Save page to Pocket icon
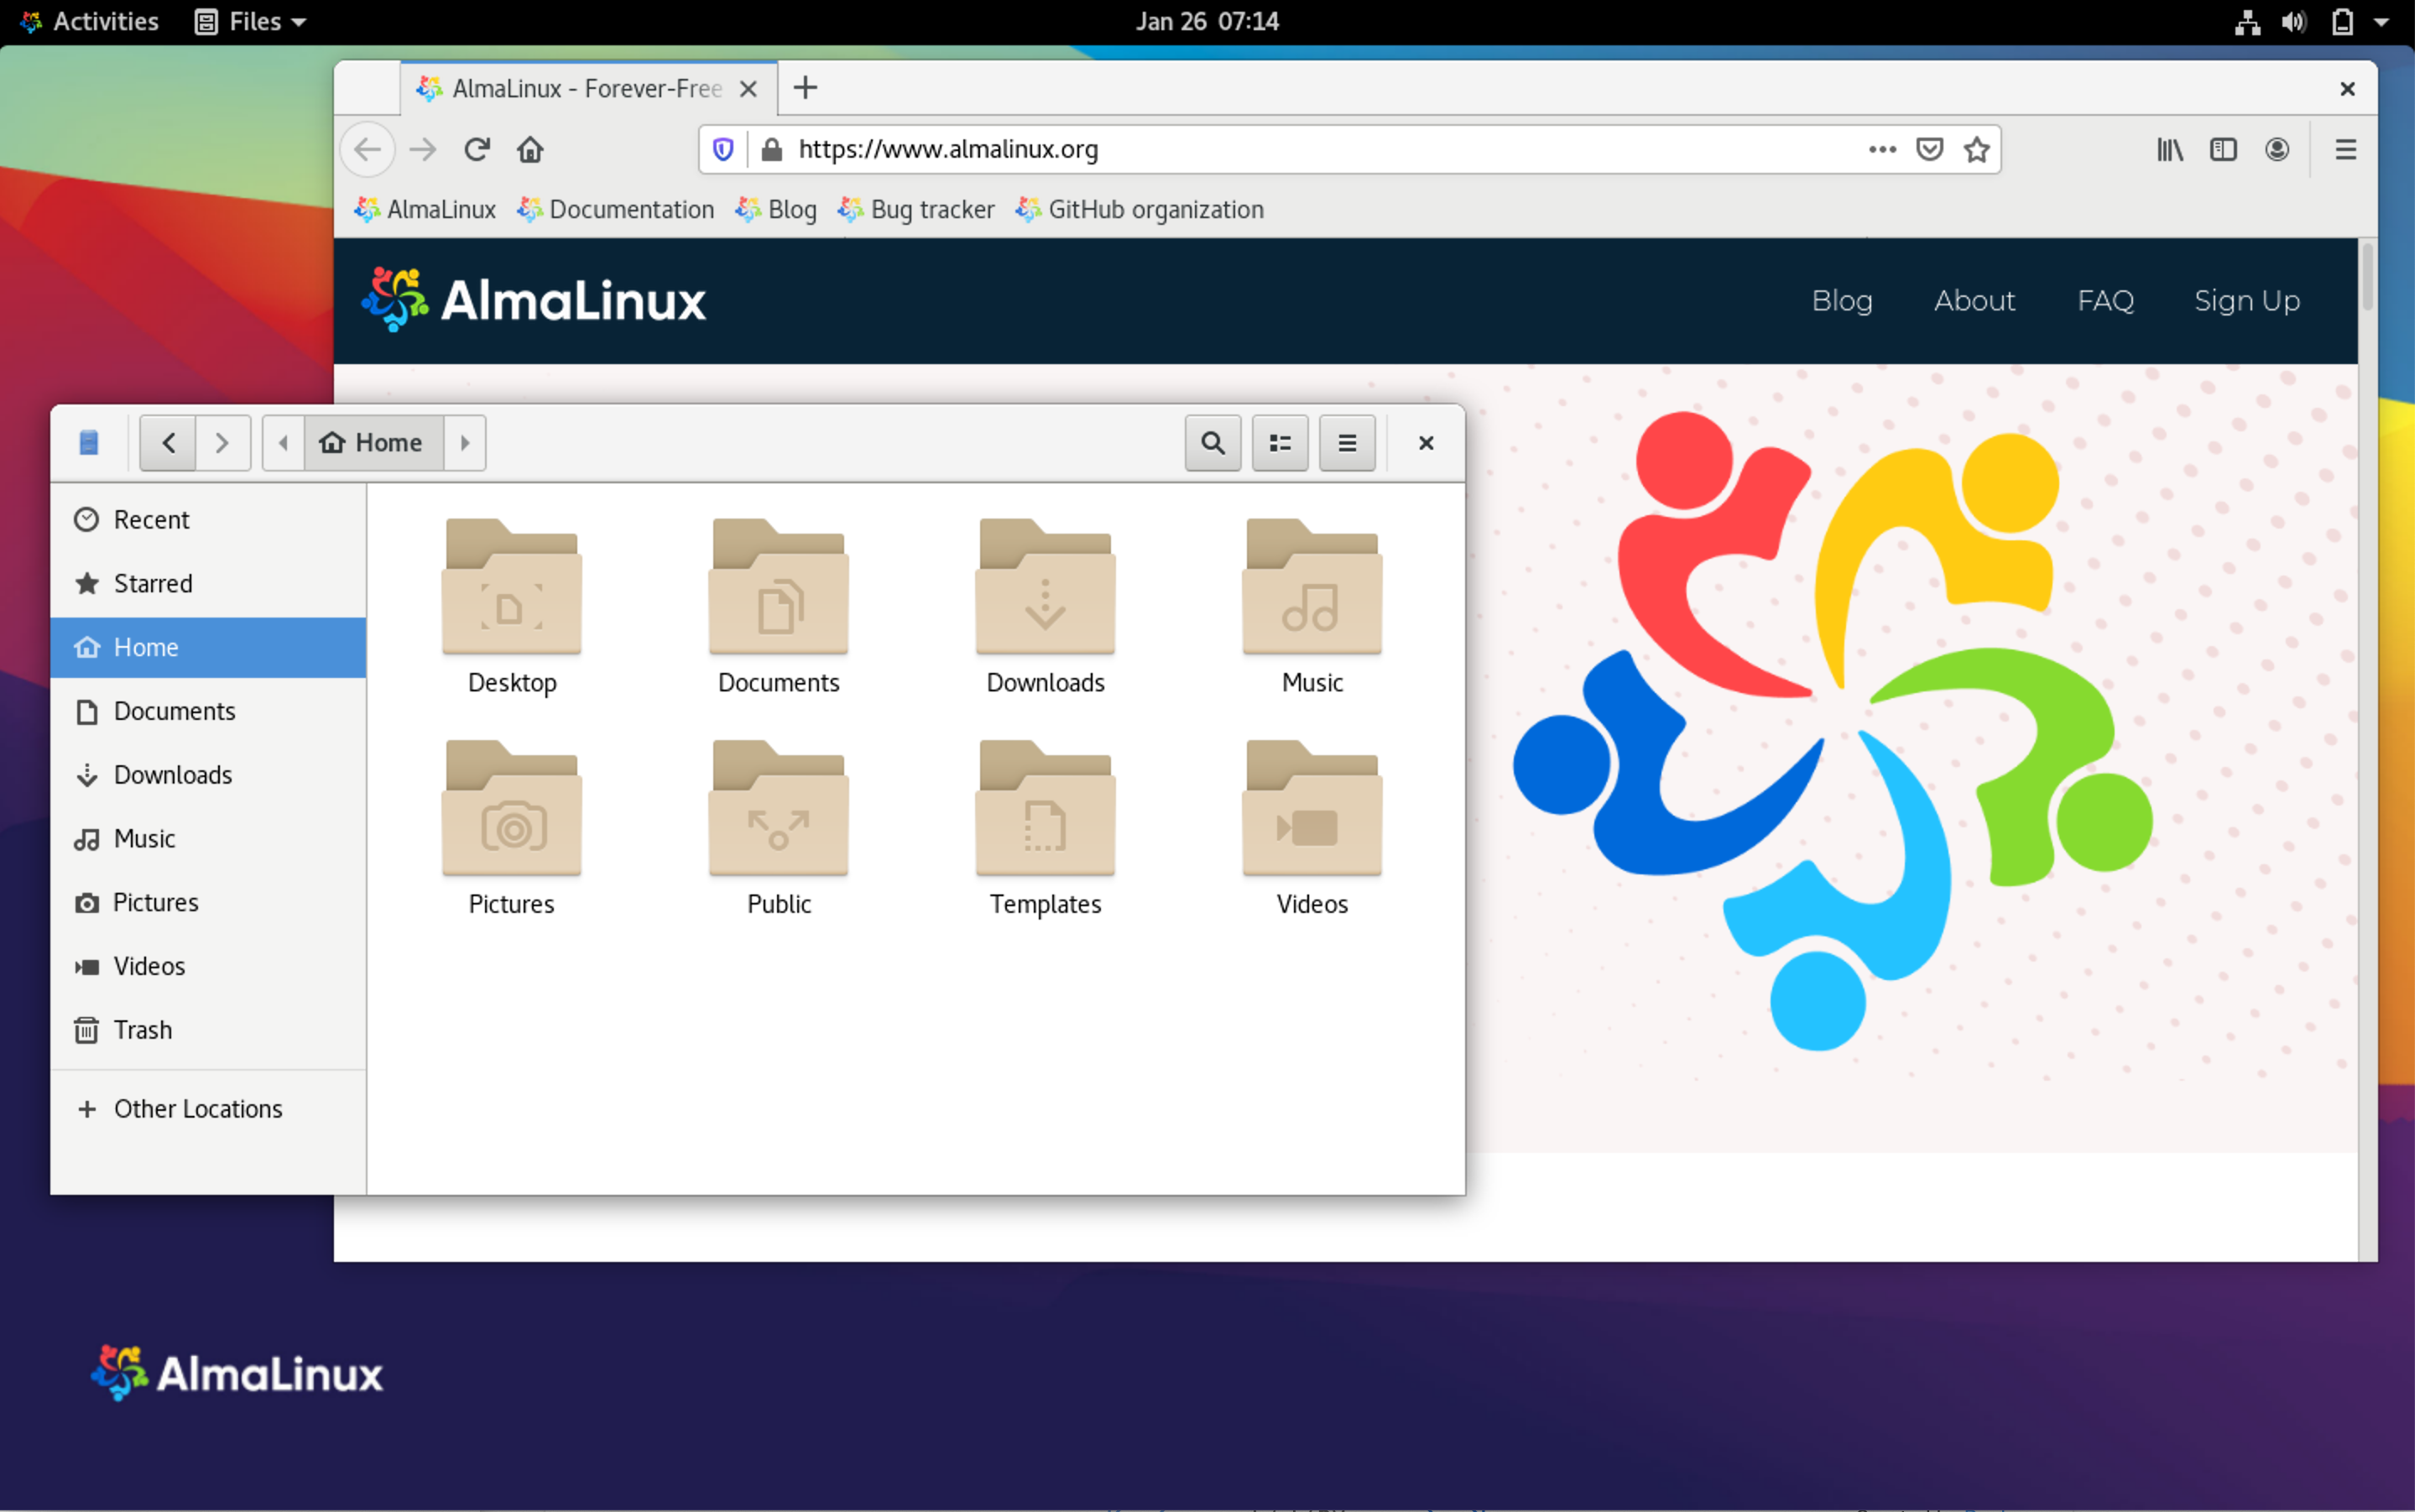This screenshot has height=1512, width=2415. coord(1929,149)
